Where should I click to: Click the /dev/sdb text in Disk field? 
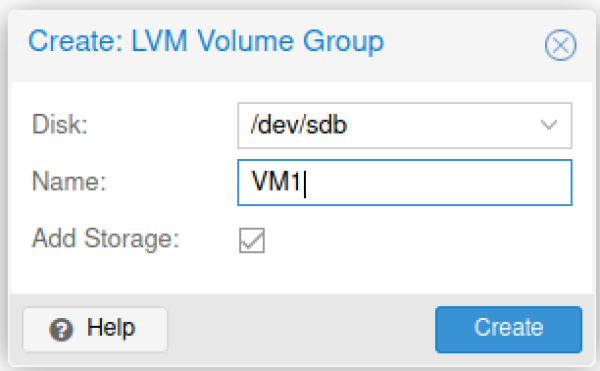298,125
